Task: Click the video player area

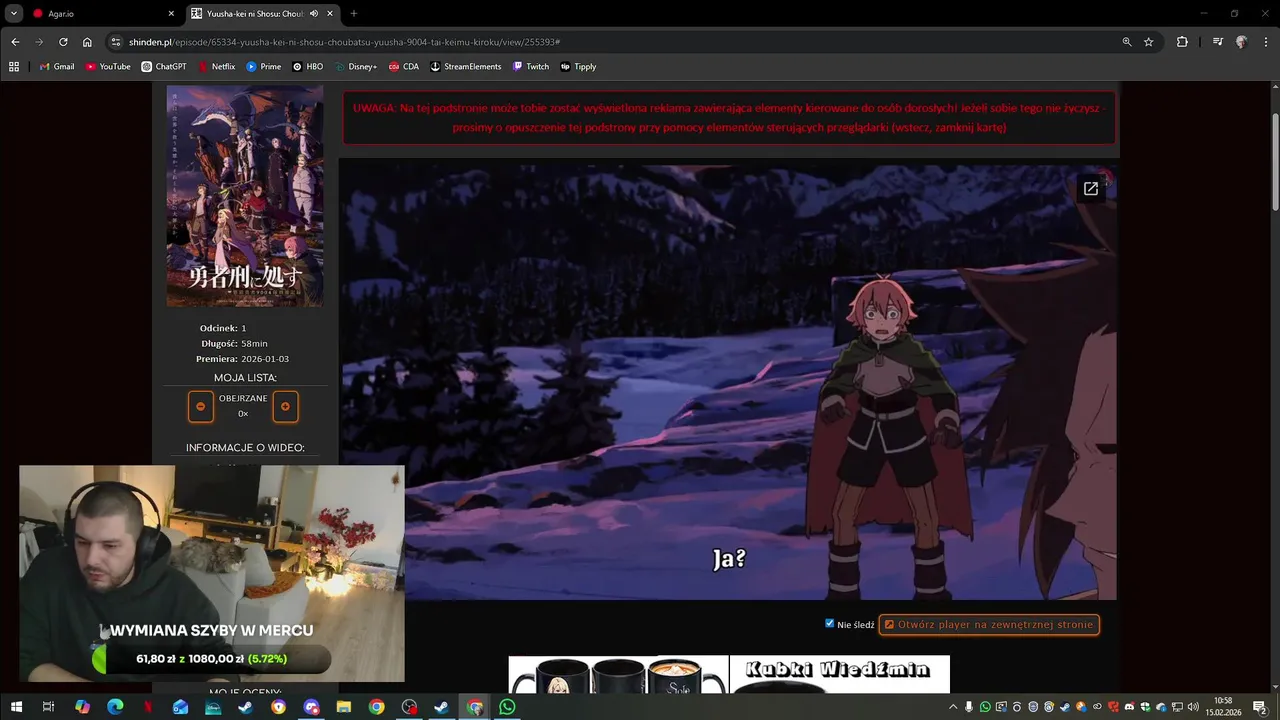Action: pos(728,382)
